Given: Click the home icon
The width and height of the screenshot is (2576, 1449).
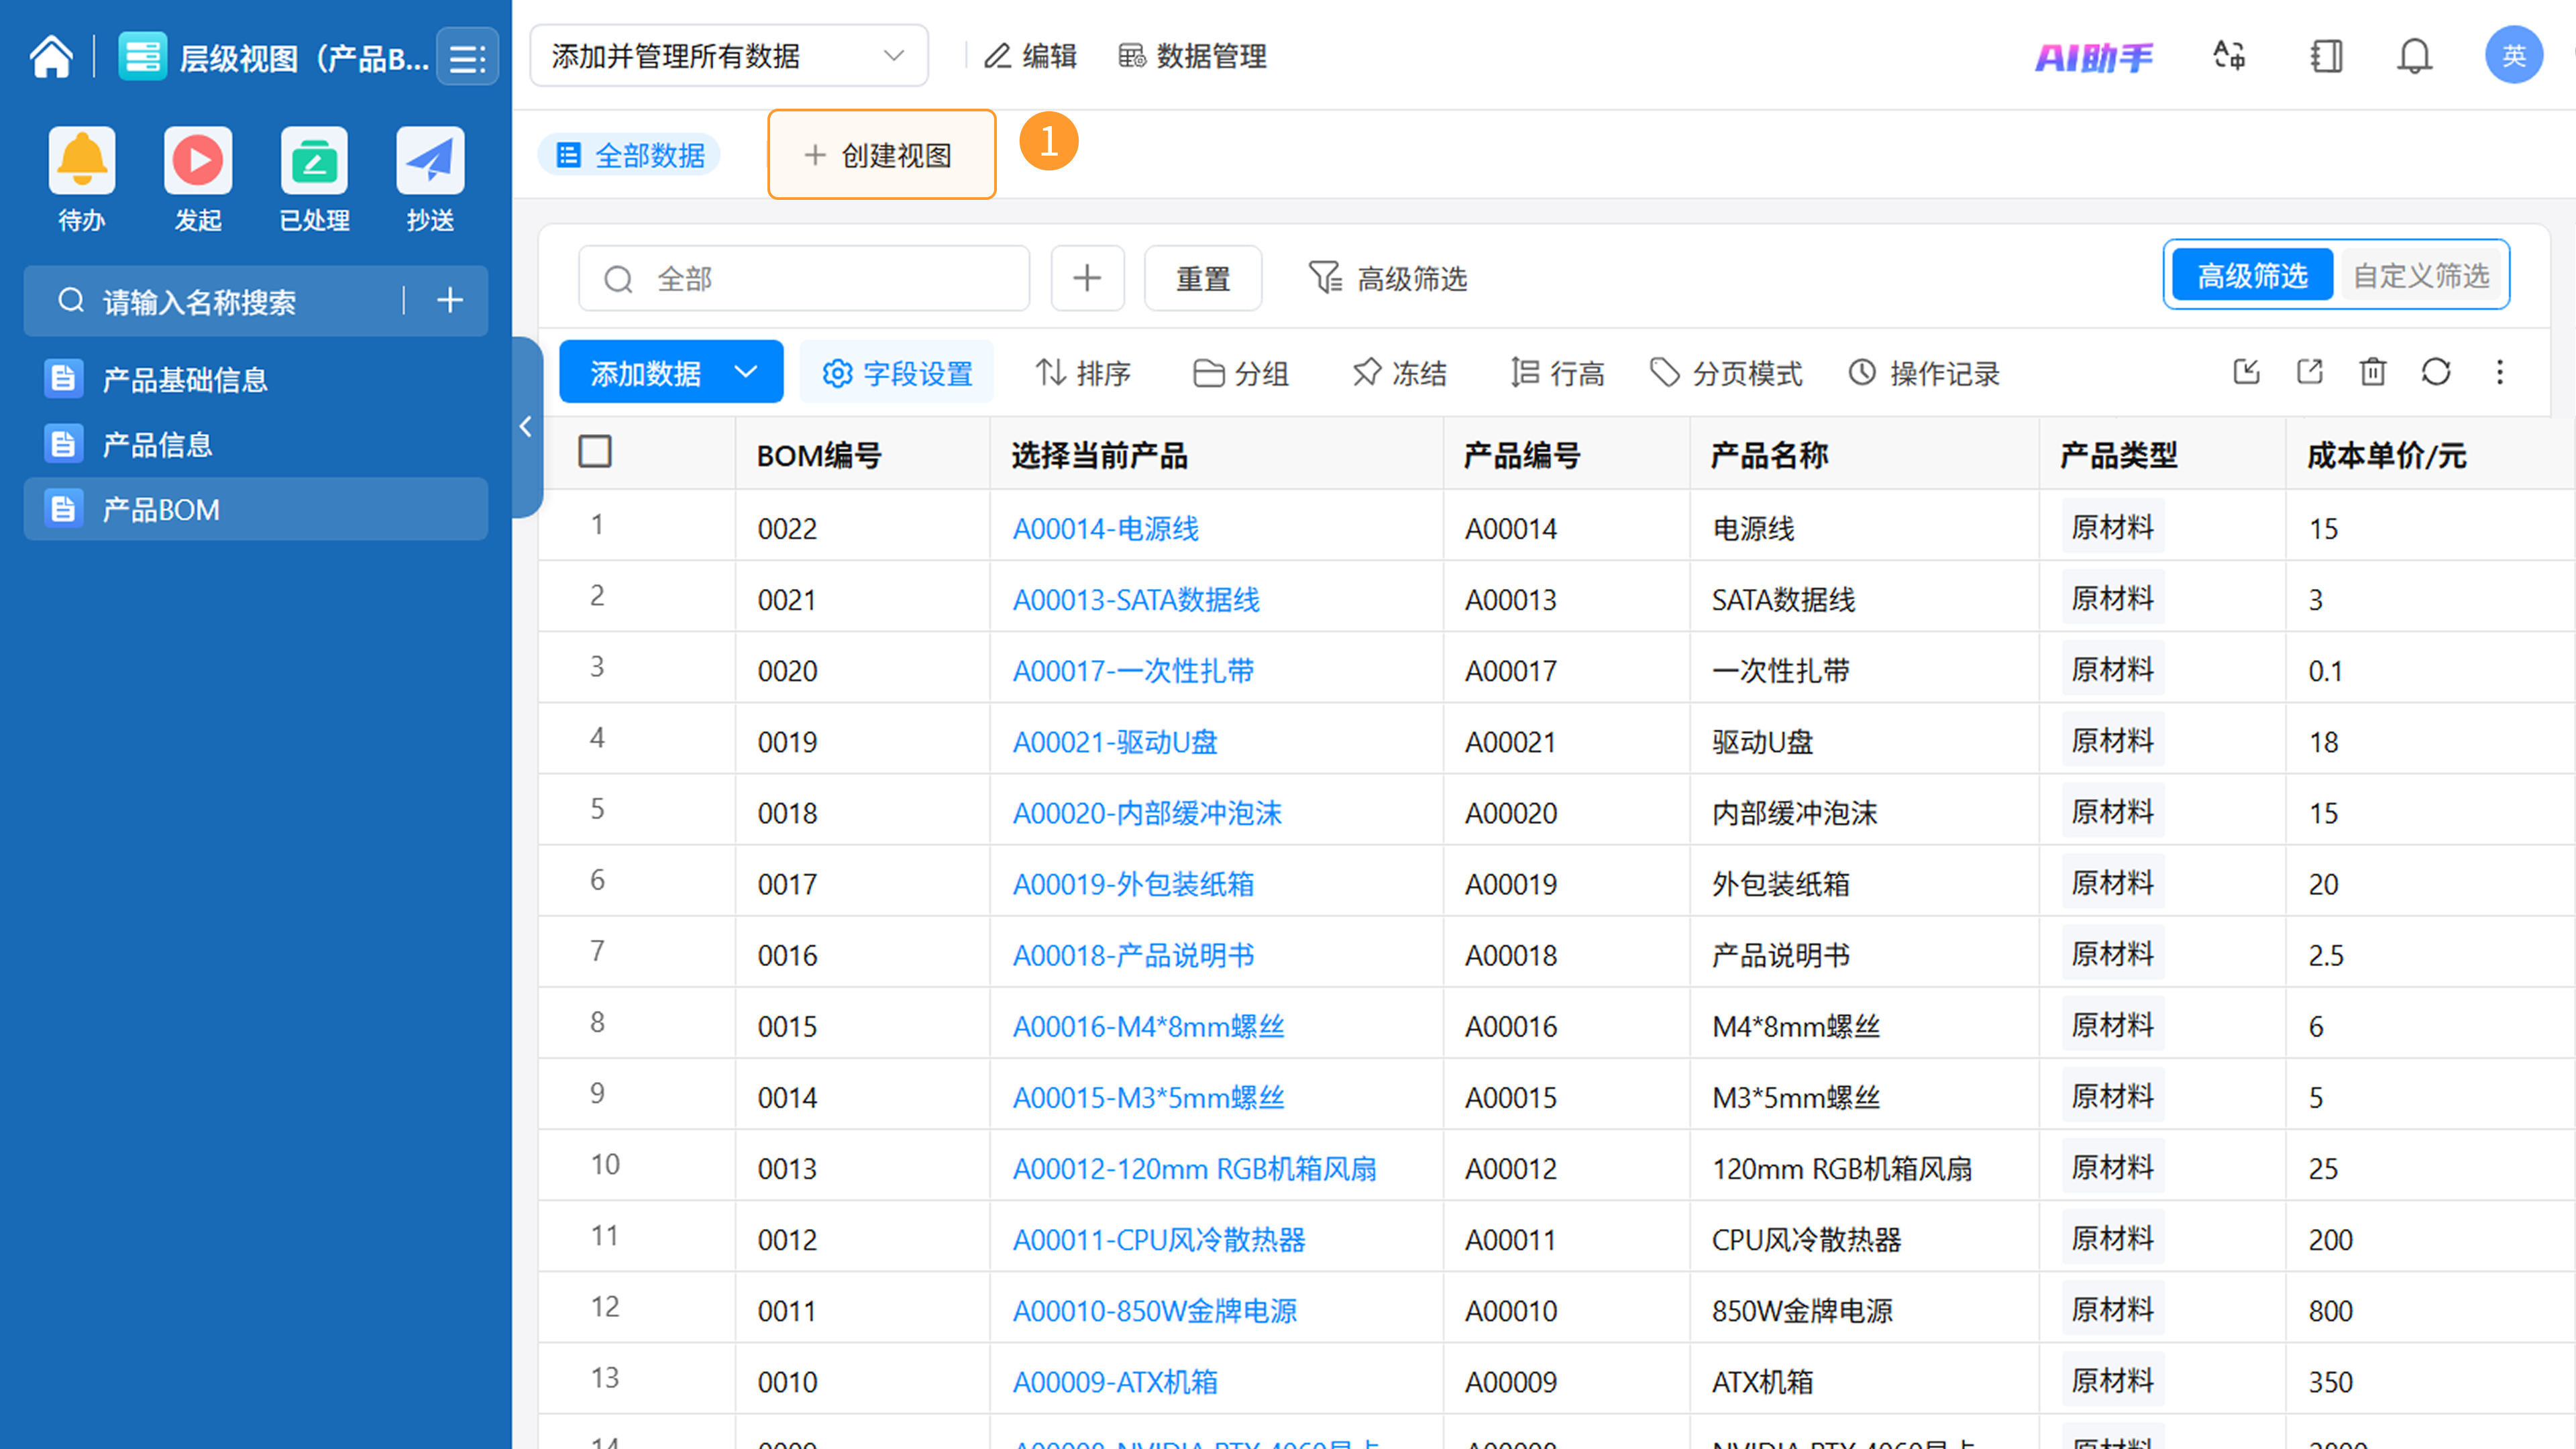Looking at the screenshot, I should [51, 57].
